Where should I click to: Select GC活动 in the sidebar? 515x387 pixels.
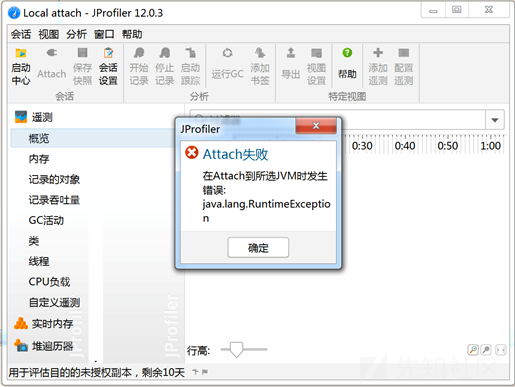coord(46,220)
